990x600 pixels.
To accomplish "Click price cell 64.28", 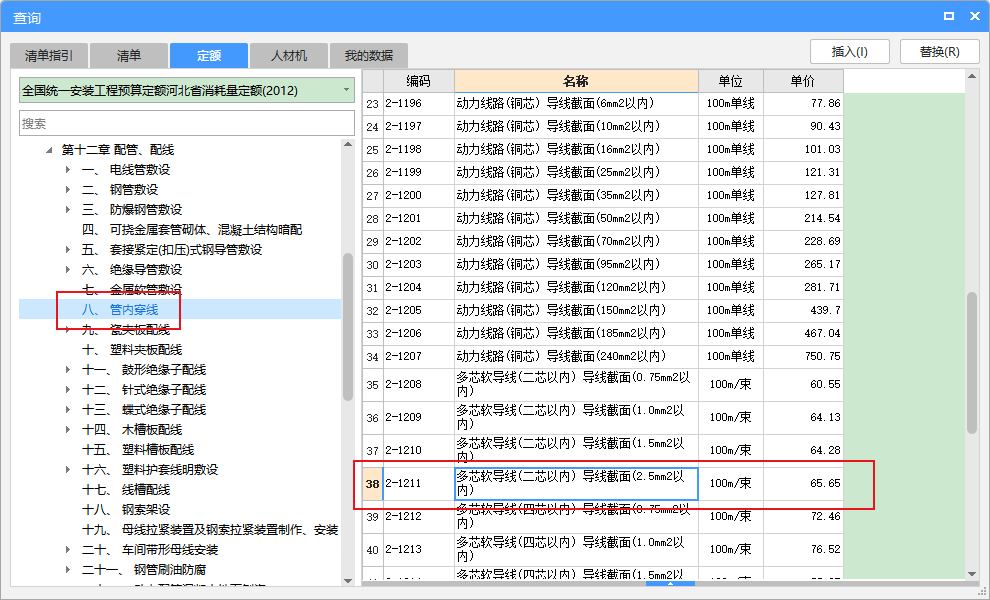I will tap(803, 450).
